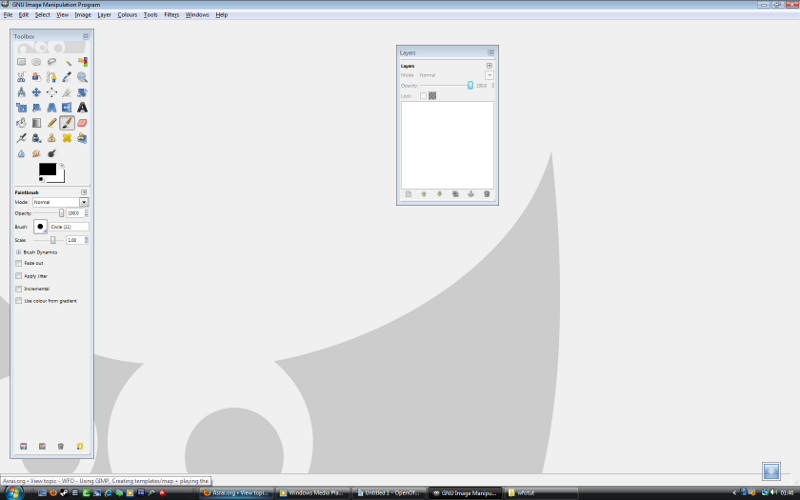
Task: Open the Windows Start orb
Action: [x=13, y=493]
